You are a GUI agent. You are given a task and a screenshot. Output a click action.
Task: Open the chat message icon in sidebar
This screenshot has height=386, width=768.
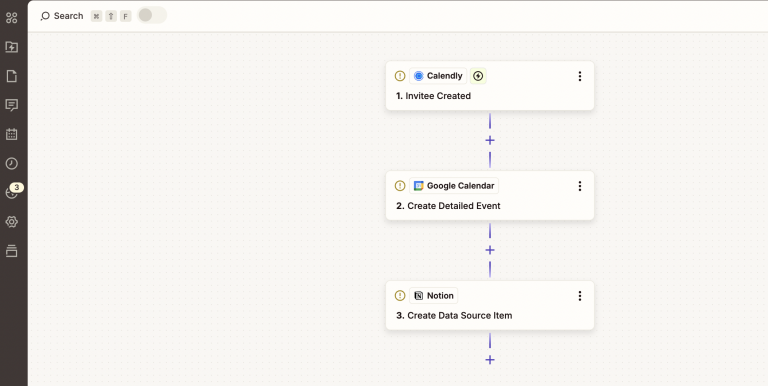click(11, 105)
